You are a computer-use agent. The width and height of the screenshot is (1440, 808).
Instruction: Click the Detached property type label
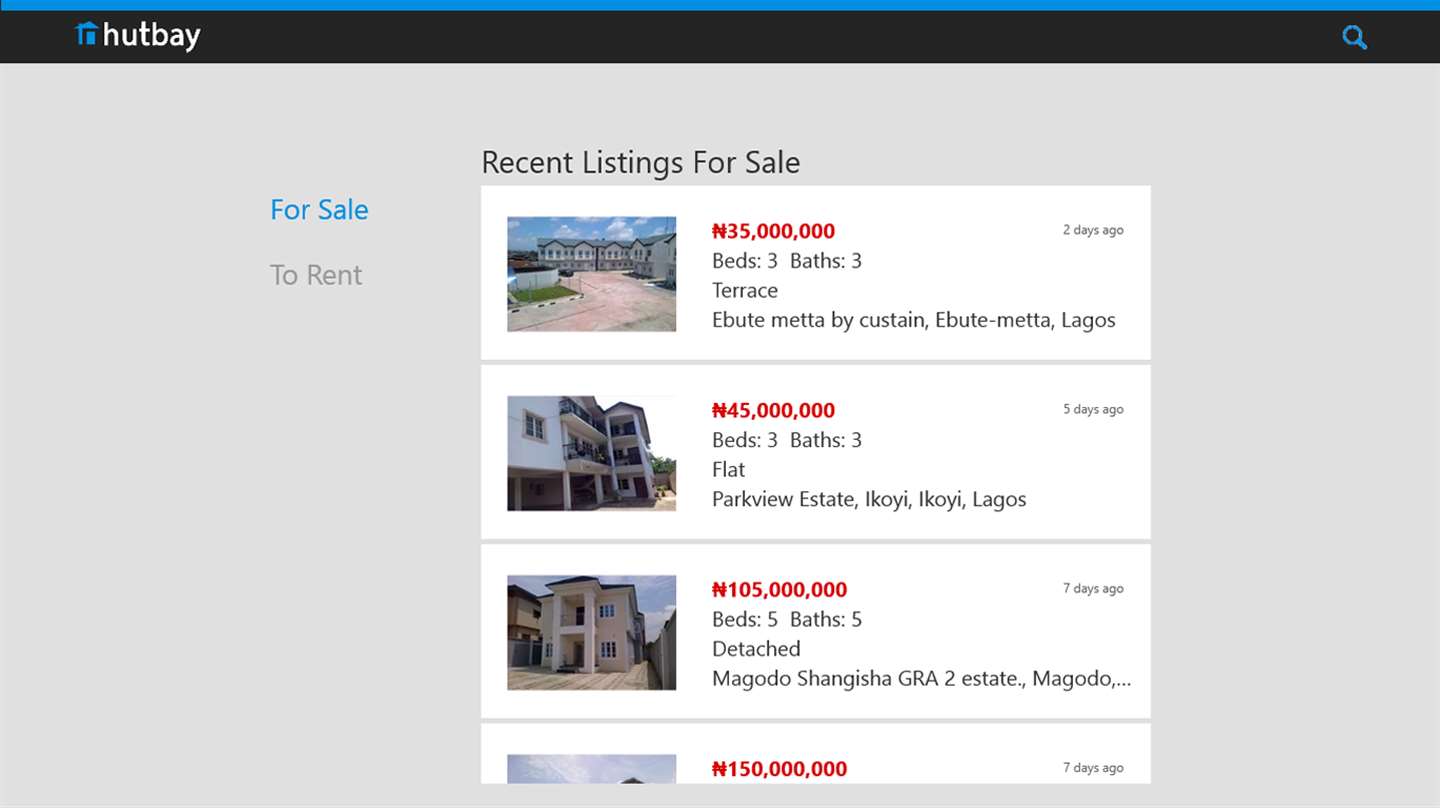(756, 649)
